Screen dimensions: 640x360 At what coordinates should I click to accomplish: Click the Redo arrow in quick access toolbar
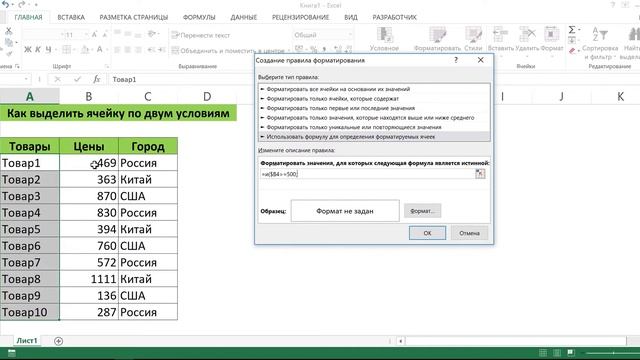click(22, 4)
